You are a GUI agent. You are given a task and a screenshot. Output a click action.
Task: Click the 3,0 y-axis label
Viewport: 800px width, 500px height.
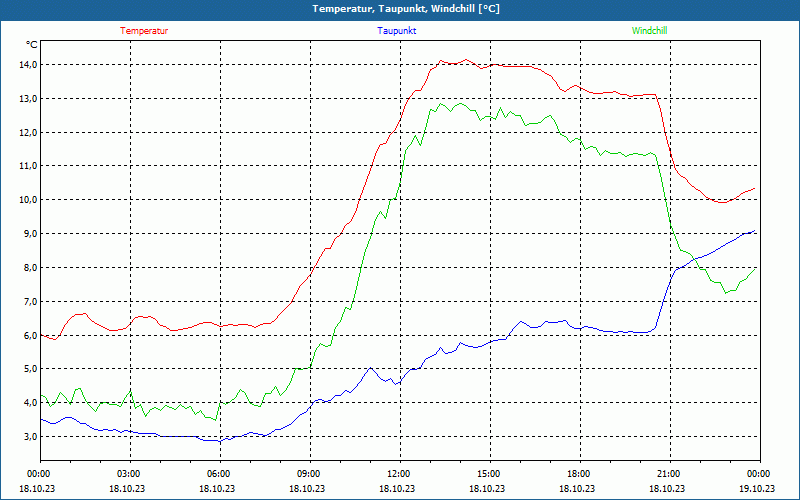(x=31, y=436)
